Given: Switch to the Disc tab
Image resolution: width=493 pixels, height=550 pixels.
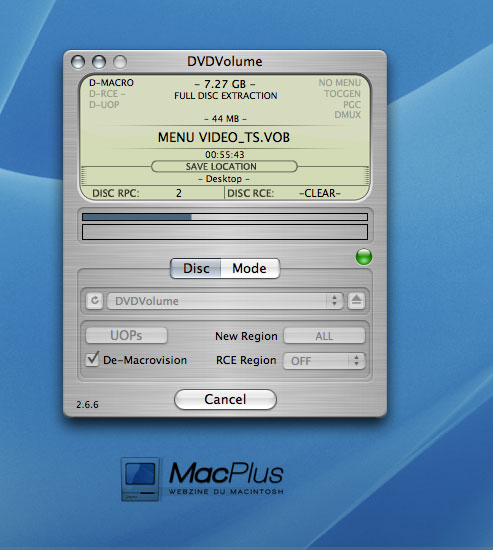Looking at the screenshot, I should (x=196, y=268).
